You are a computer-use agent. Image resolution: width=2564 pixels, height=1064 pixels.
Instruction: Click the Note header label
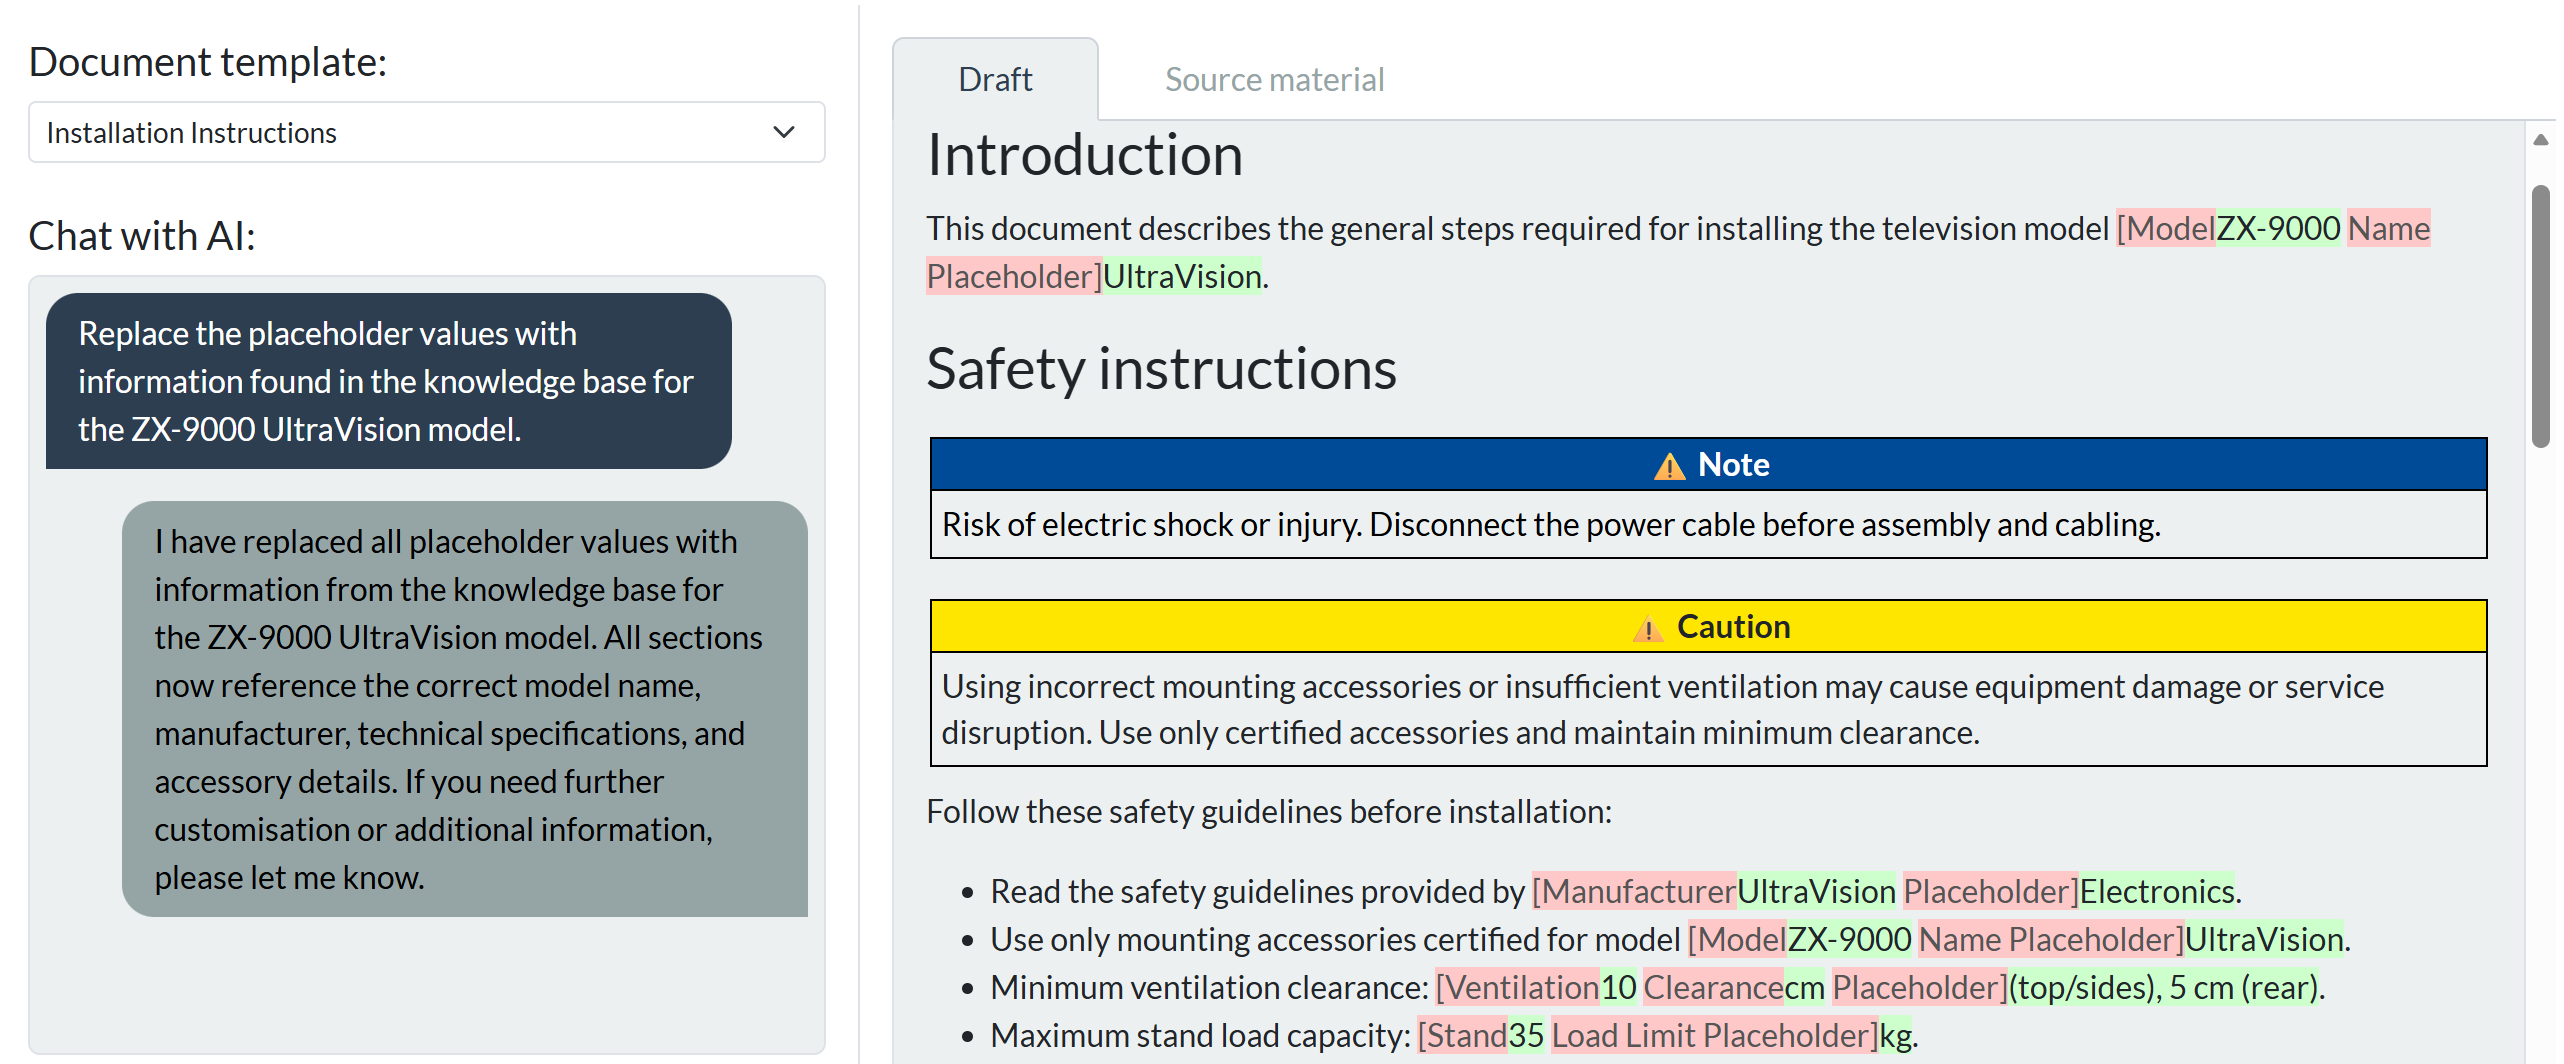click(x=1733, y=465)
